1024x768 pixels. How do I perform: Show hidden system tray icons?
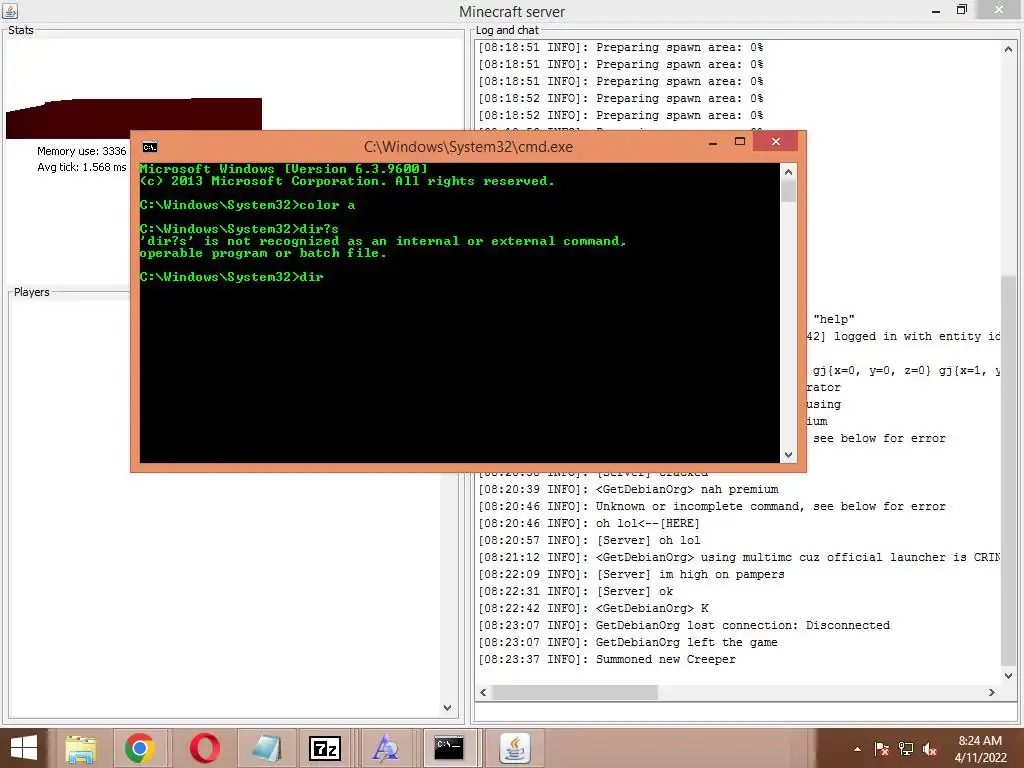[x=857, y=749]
